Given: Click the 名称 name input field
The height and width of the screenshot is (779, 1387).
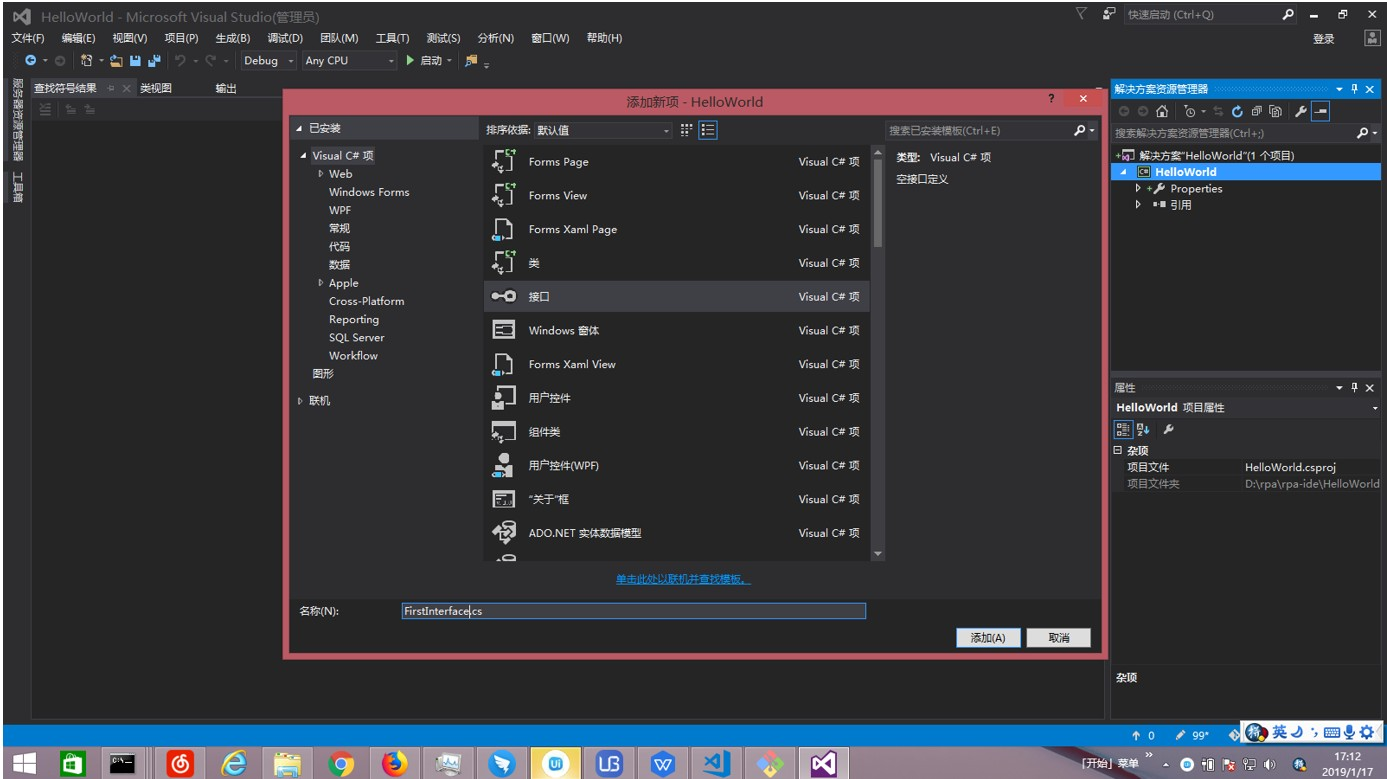Looking at the screenshot, I should click(633, 611).
